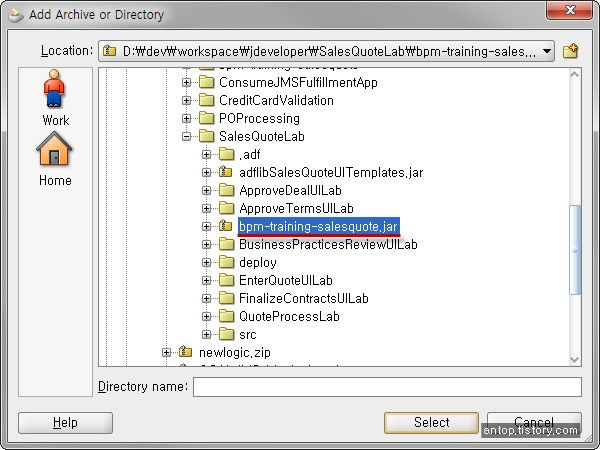600x450 pixels.
Task: Click the BusinessPracticesReviewUILab folder icon
Action: click(227, 244)
